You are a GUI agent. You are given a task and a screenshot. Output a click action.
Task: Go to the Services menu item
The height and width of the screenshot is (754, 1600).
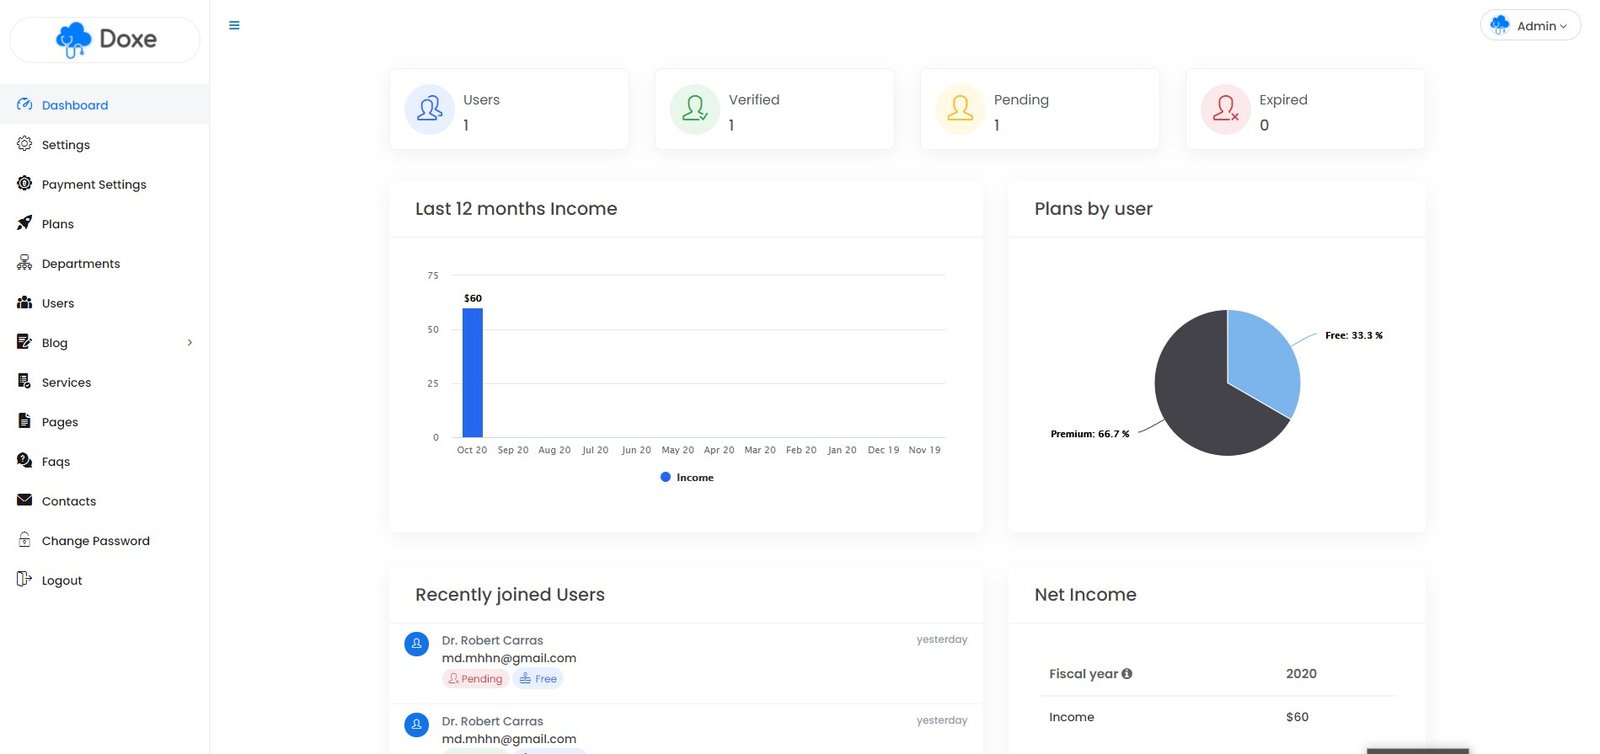(66, 382)
